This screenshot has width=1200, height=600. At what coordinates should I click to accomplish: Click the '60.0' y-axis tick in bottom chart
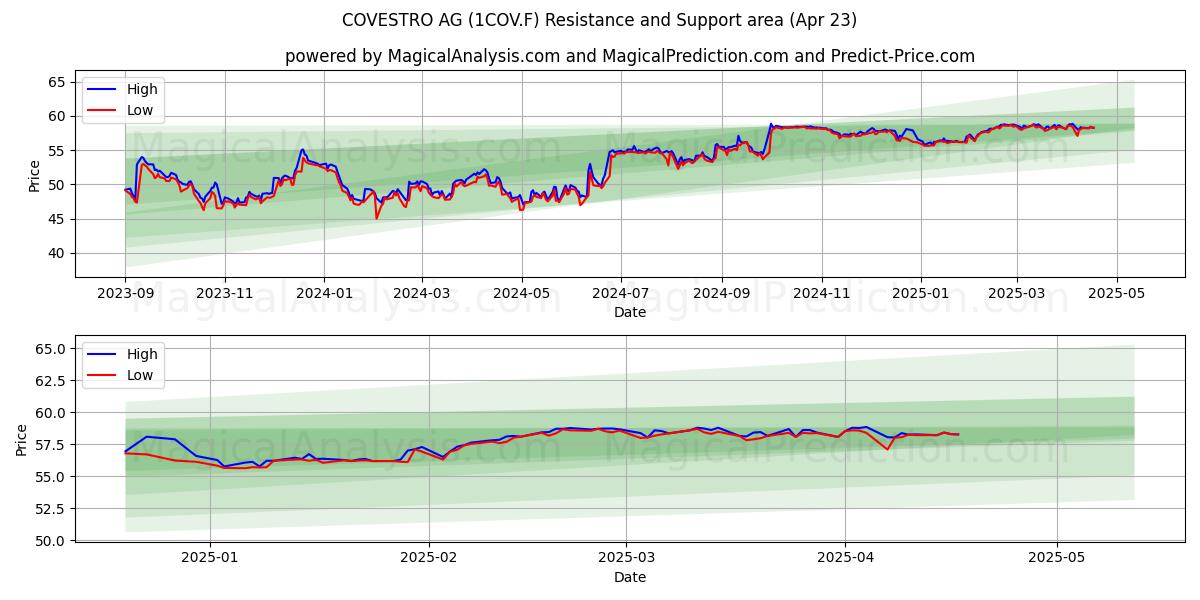pos(51,413)
